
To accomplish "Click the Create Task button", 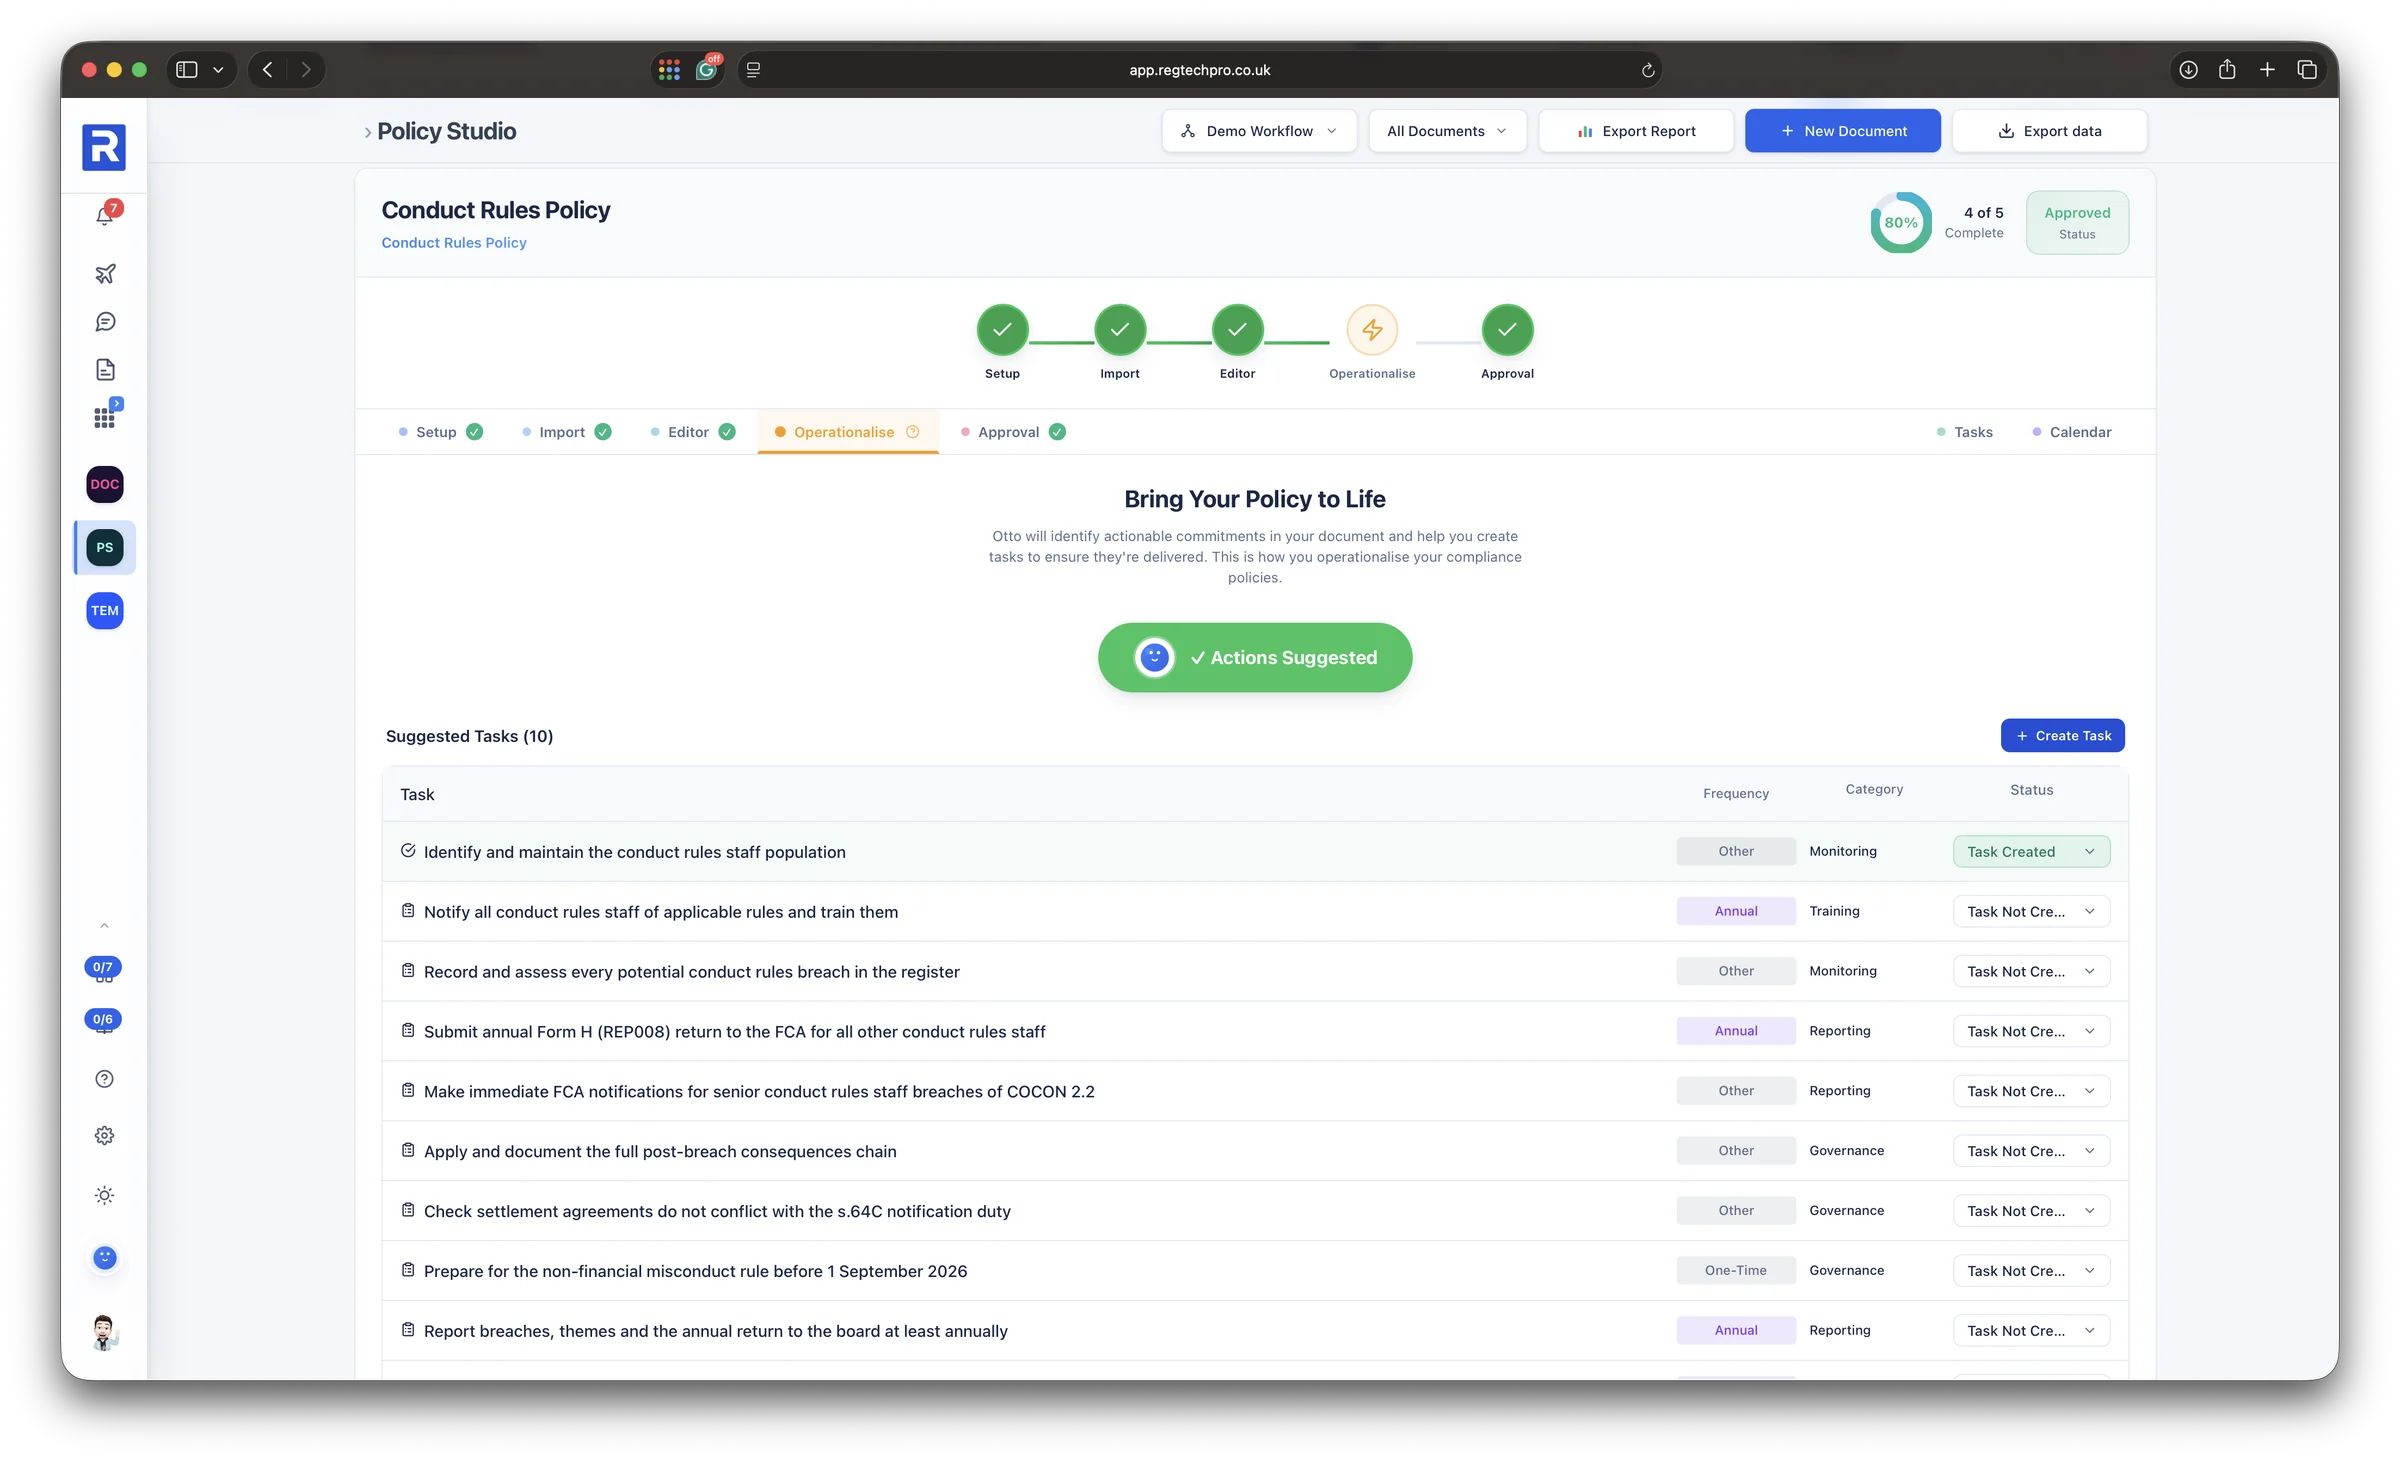I will (x=2062, y=735).
